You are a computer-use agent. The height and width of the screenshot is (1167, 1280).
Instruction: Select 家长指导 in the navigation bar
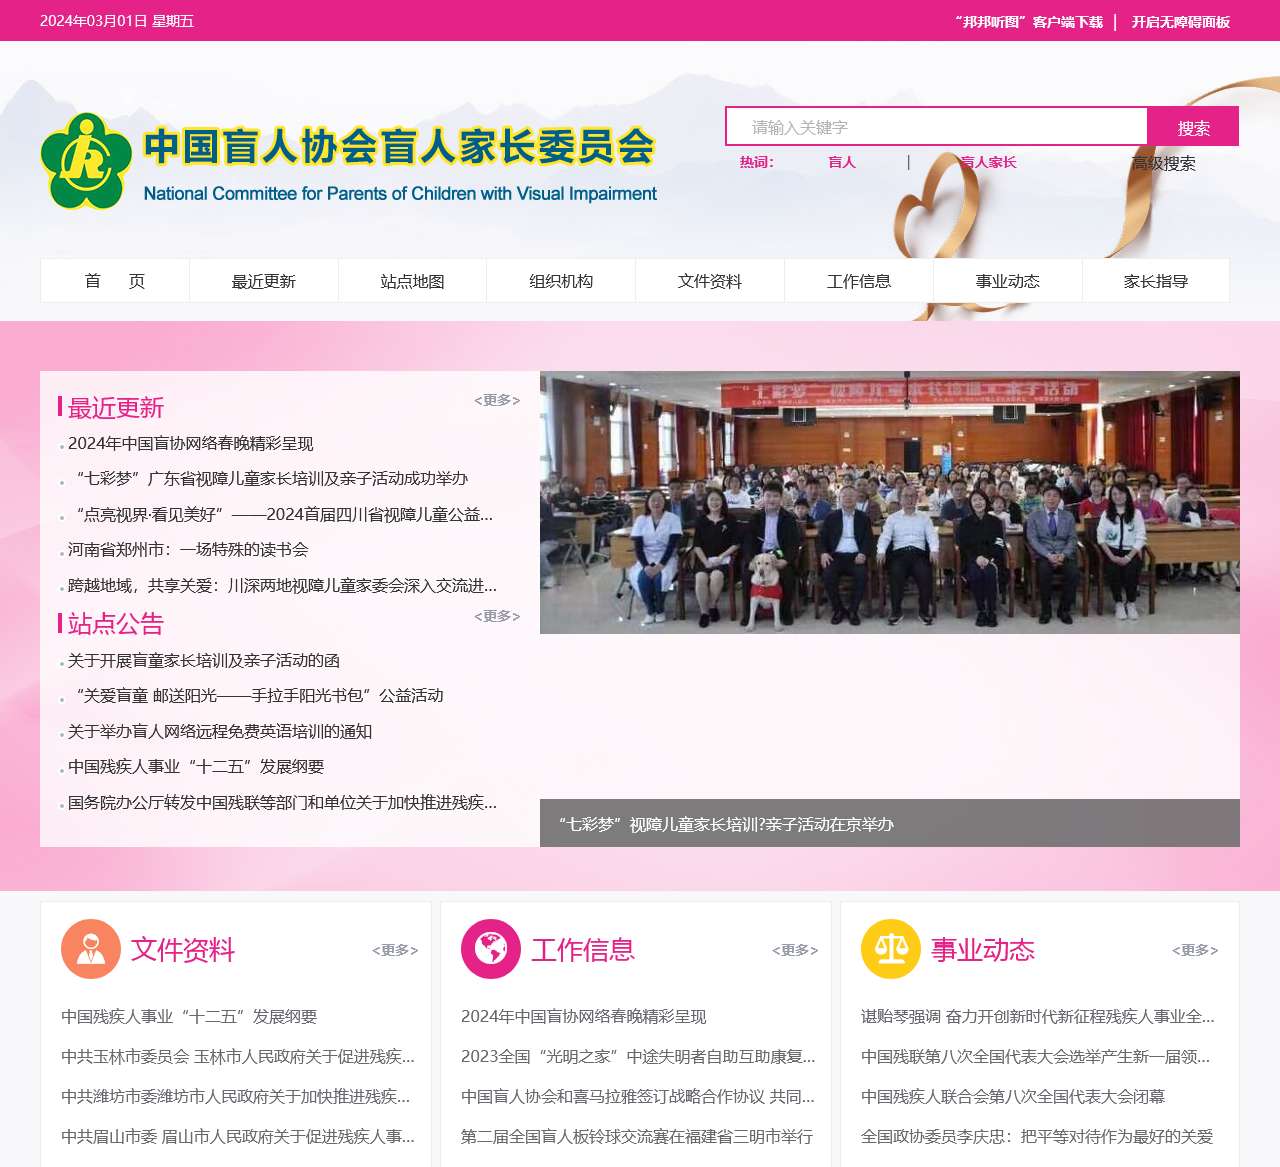click(x=1155, y=281)
